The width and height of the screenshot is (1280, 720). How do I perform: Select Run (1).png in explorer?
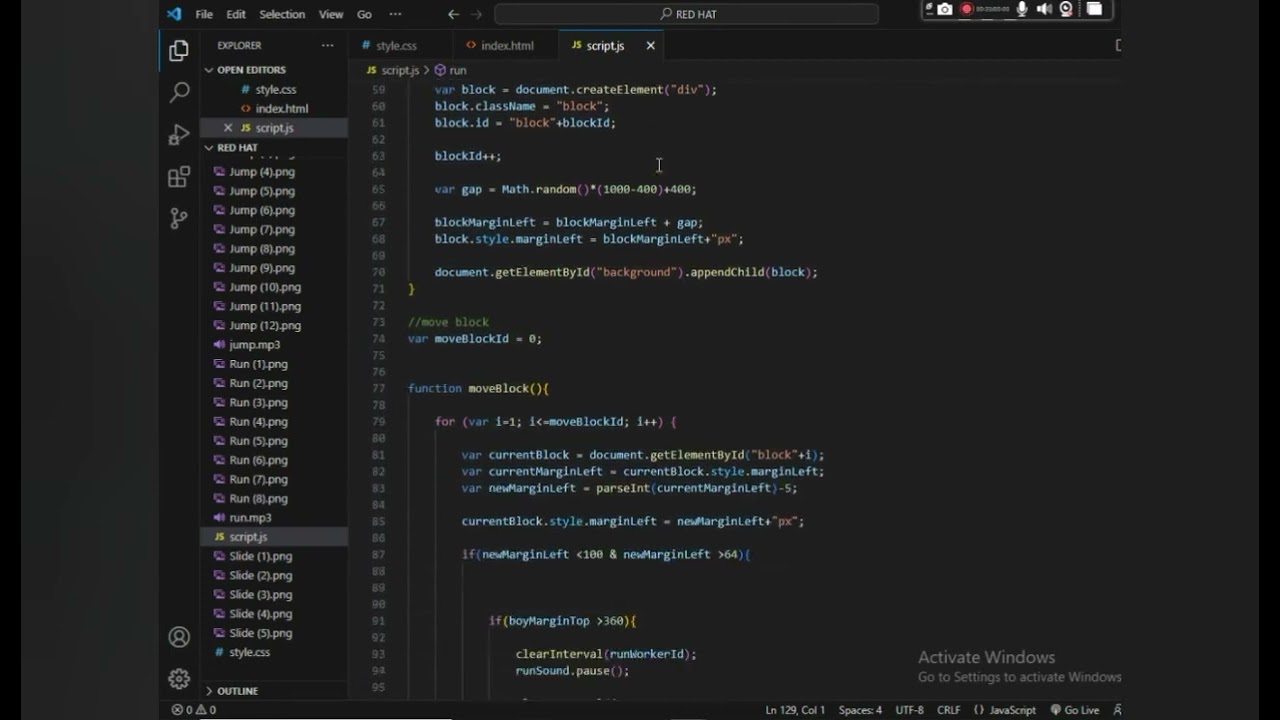coord(274,364)
